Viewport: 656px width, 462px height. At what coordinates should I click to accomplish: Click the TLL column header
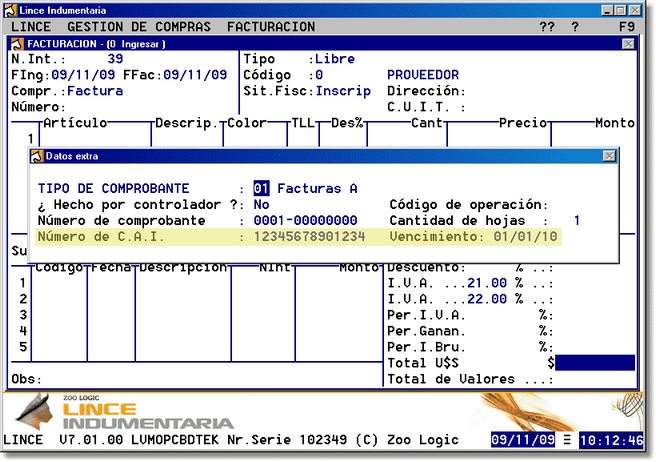pos(303,123)
